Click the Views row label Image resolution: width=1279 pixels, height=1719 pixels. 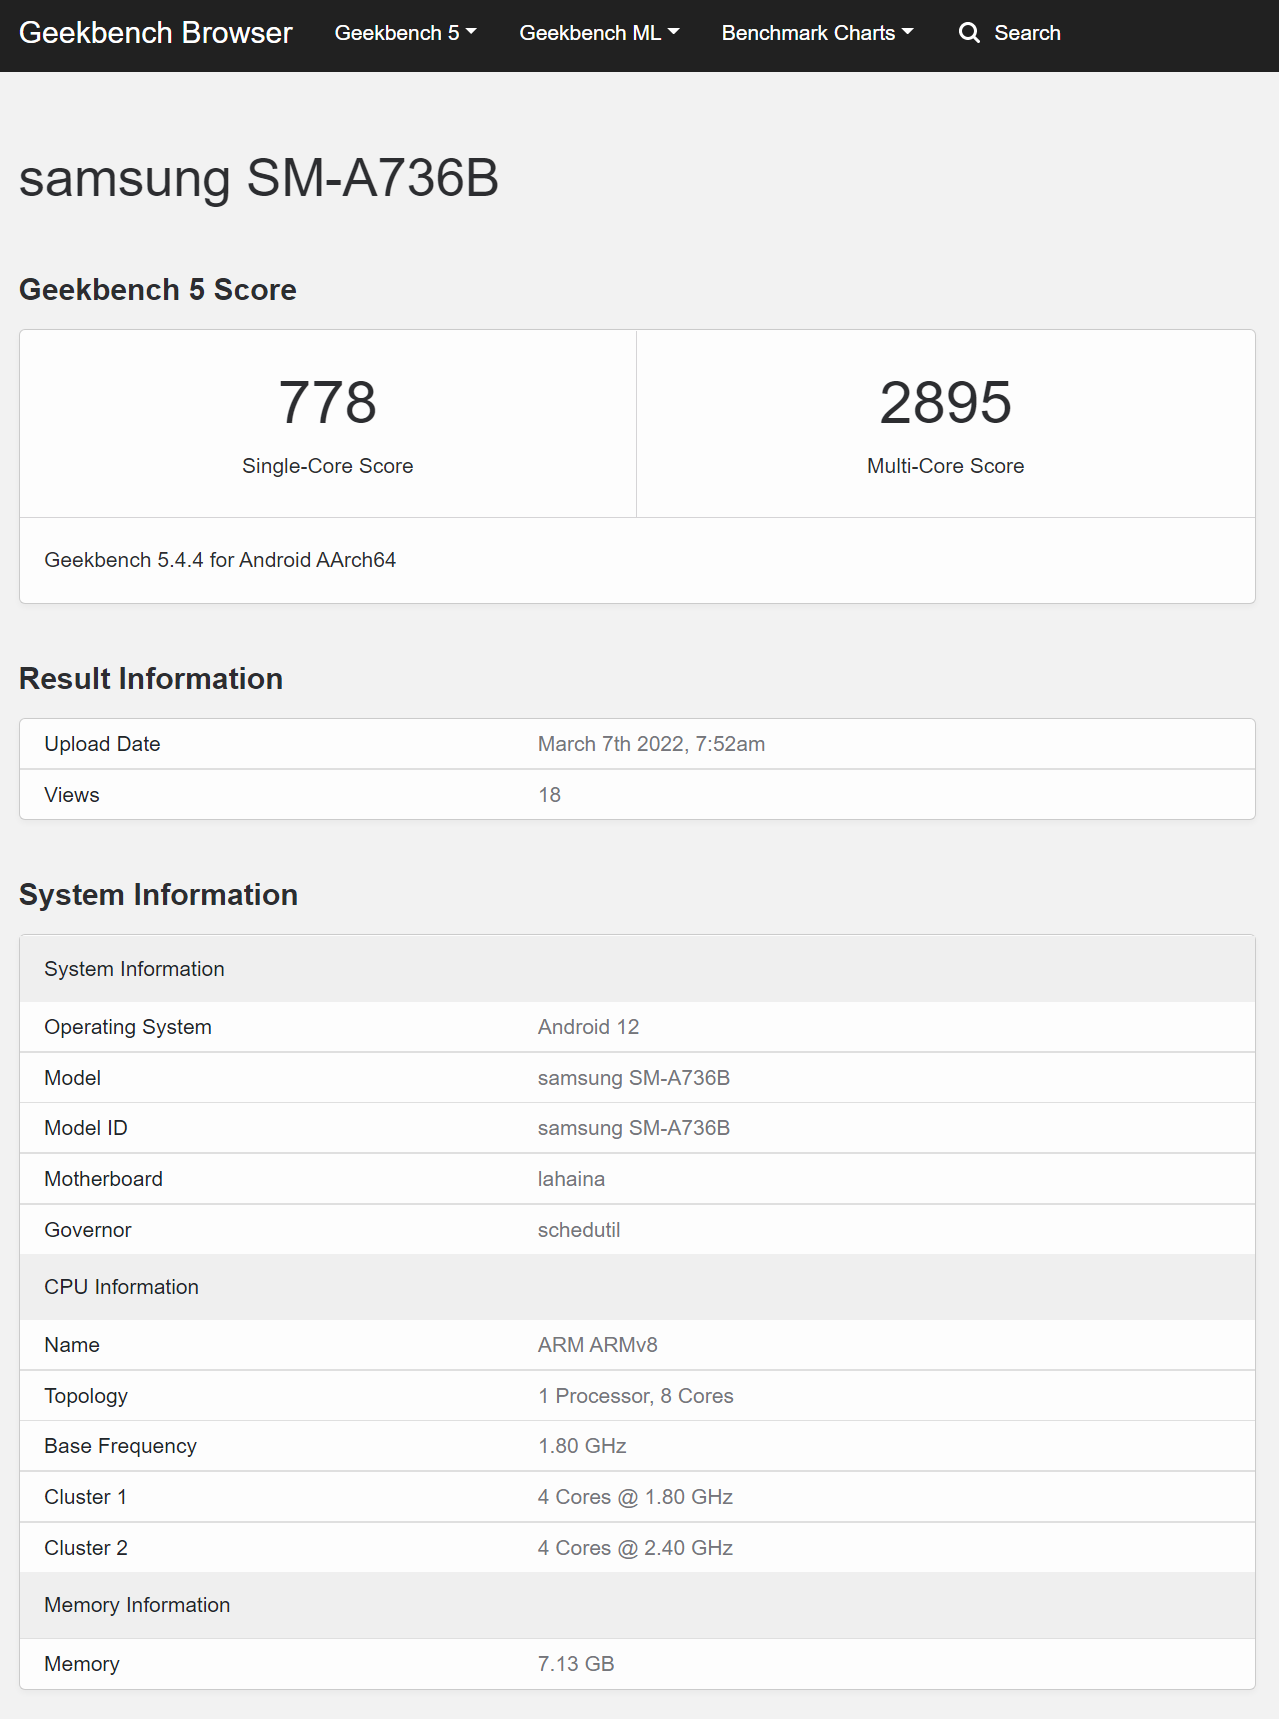(72, 795)
